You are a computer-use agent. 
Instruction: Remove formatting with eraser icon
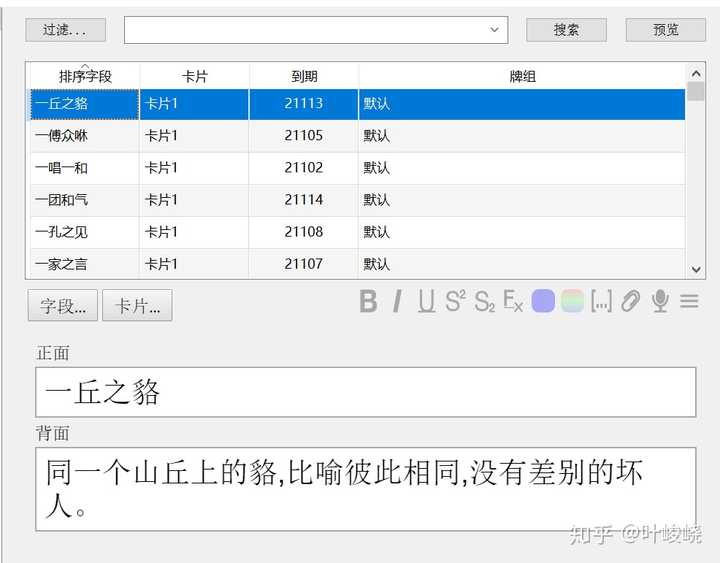pyautogui.click(x=513, y=302)
